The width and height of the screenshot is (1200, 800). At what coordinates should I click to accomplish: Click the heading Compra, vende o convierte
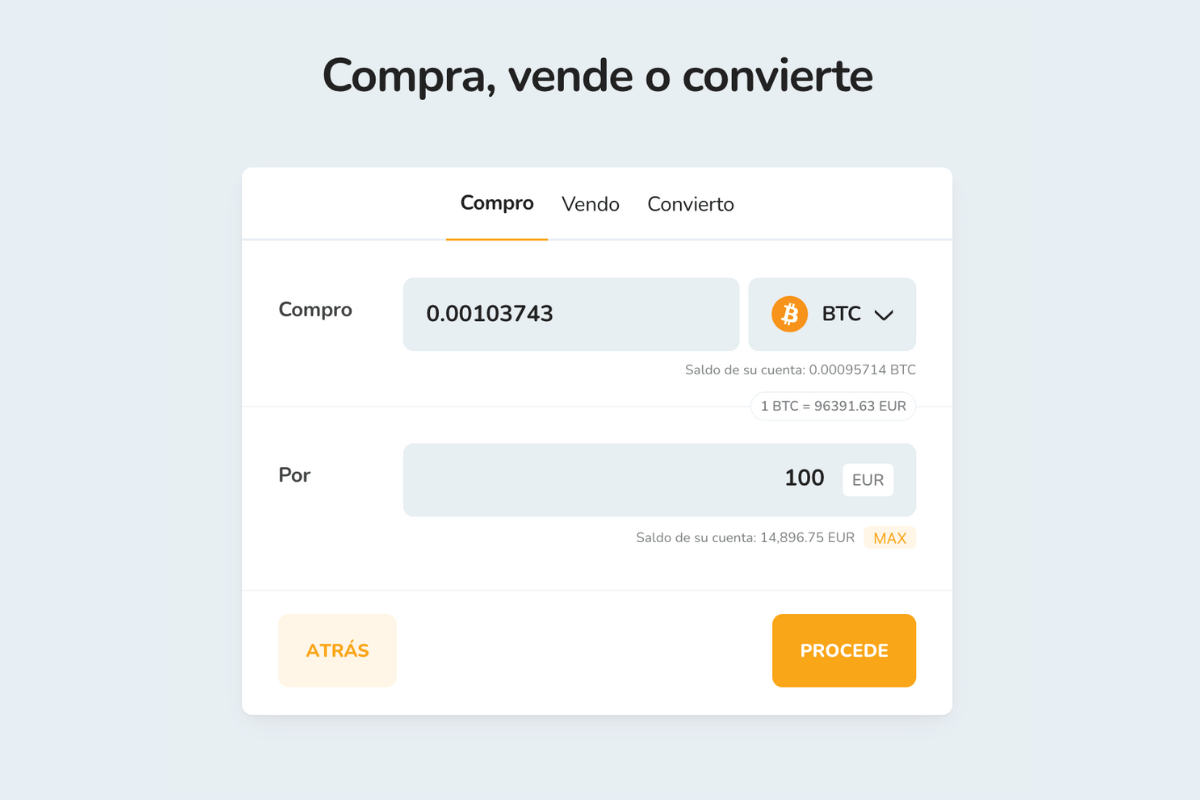598,75
